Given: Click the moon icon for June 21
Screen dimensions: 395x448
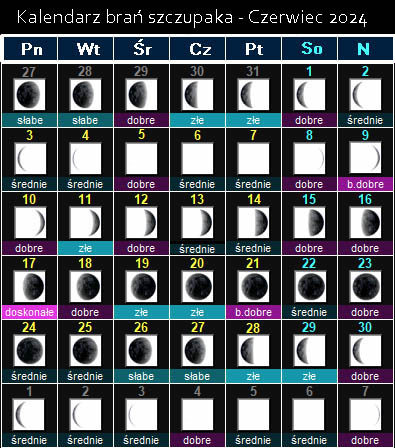Looking at the screenshot, I should click(x=253, y=286).
